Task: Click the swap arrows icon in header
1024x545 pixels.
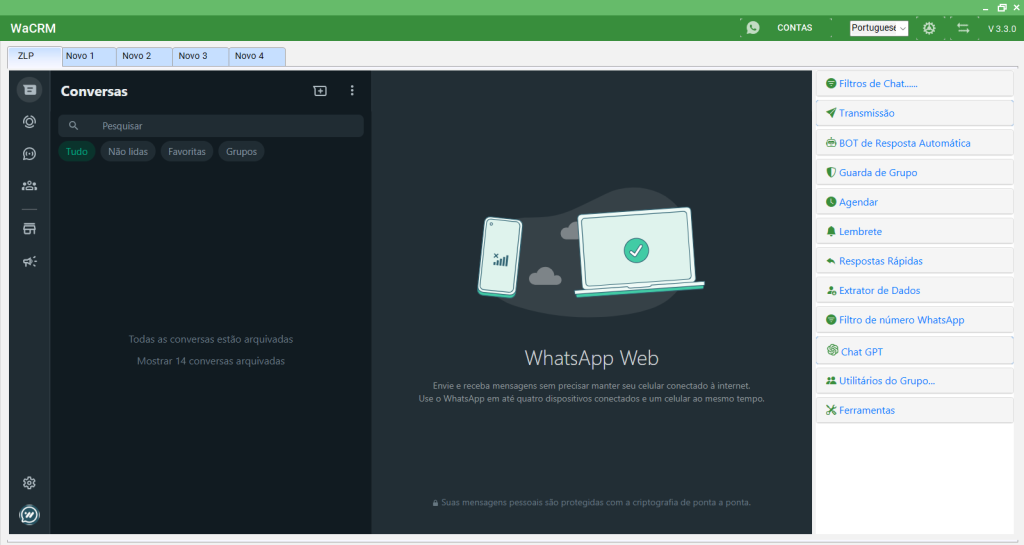Action: point(963,28)
